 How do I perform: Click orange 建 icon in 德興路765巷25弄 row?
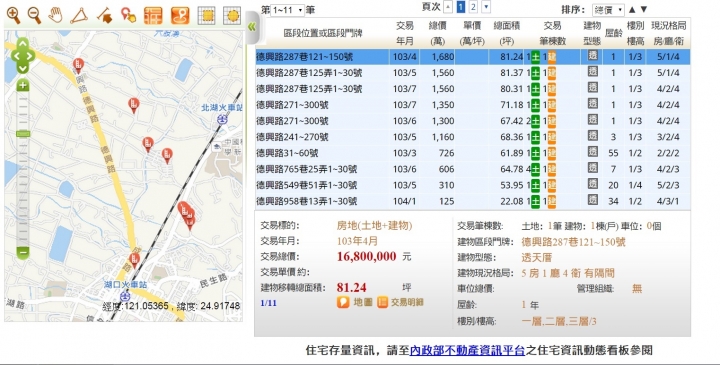(552, 169)
